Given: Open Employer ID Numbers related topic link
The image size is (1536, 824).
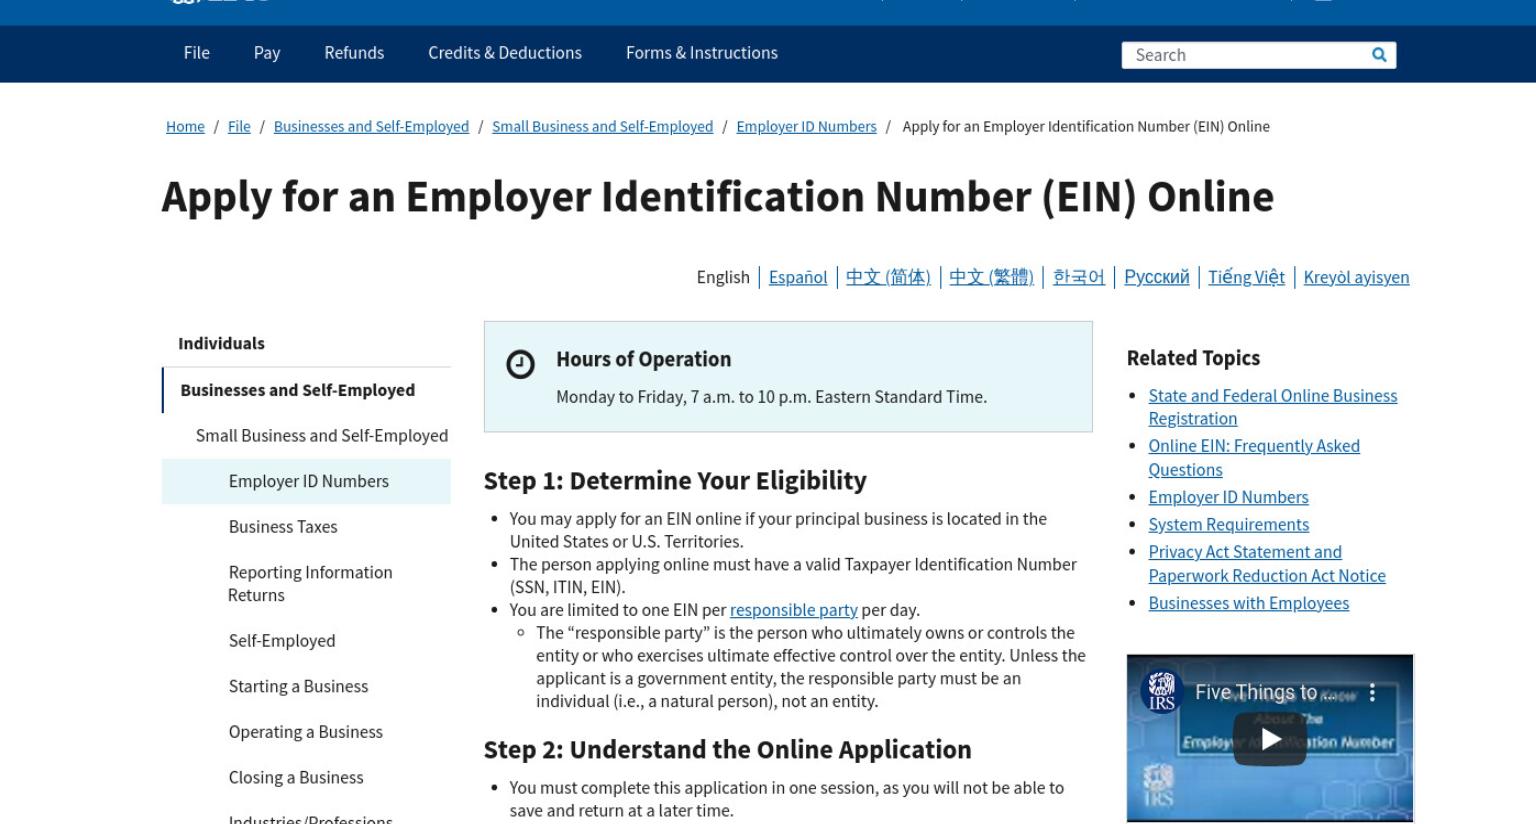Looking at the screenshot, I should click(1228, 497).
